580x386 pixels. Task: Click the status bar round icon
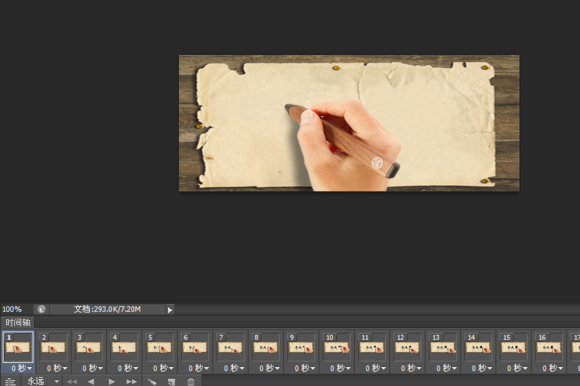41,309
